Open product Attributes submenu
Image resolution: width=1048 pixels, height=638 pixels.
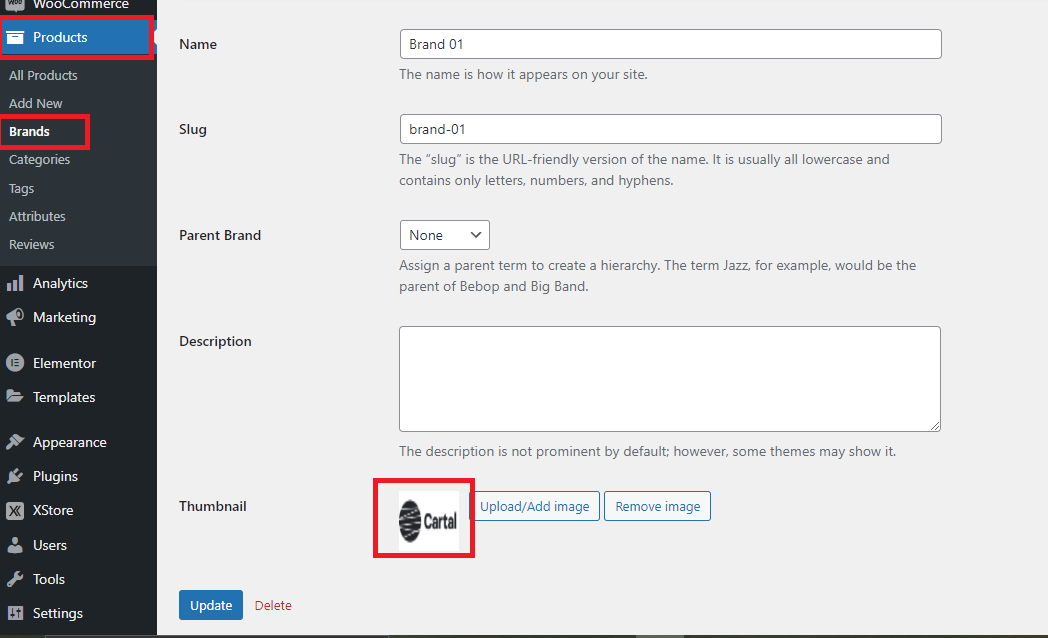click(x=37, y=216)
